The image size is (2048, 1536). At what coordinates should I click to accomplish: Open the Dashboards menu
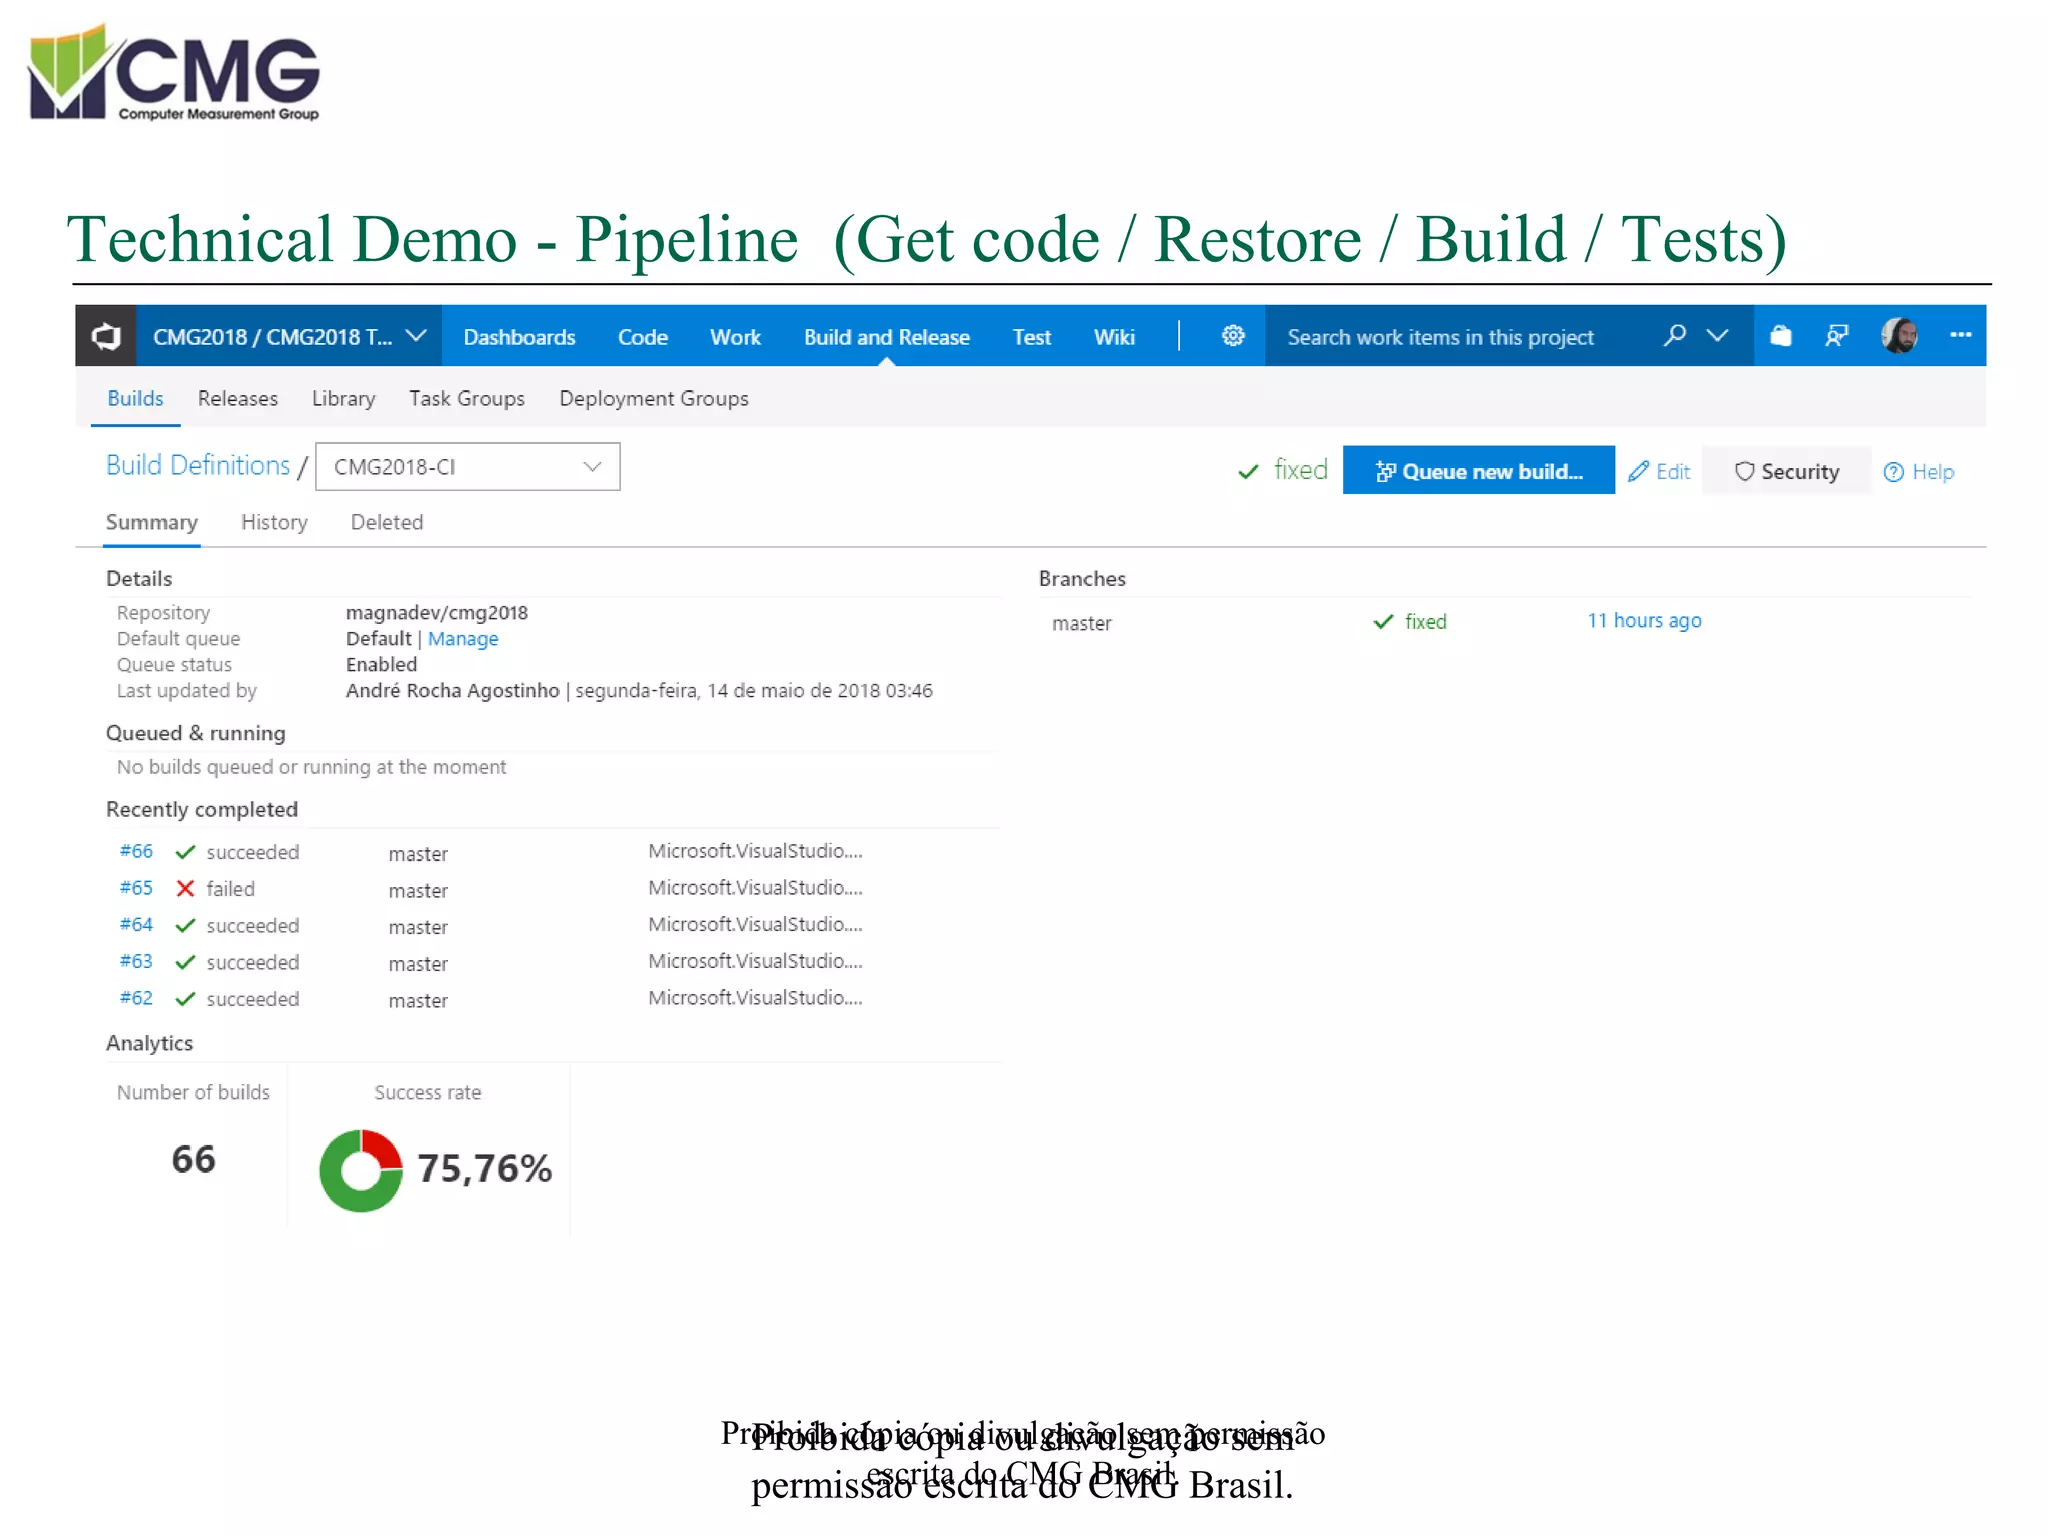(x=519, y=338)
